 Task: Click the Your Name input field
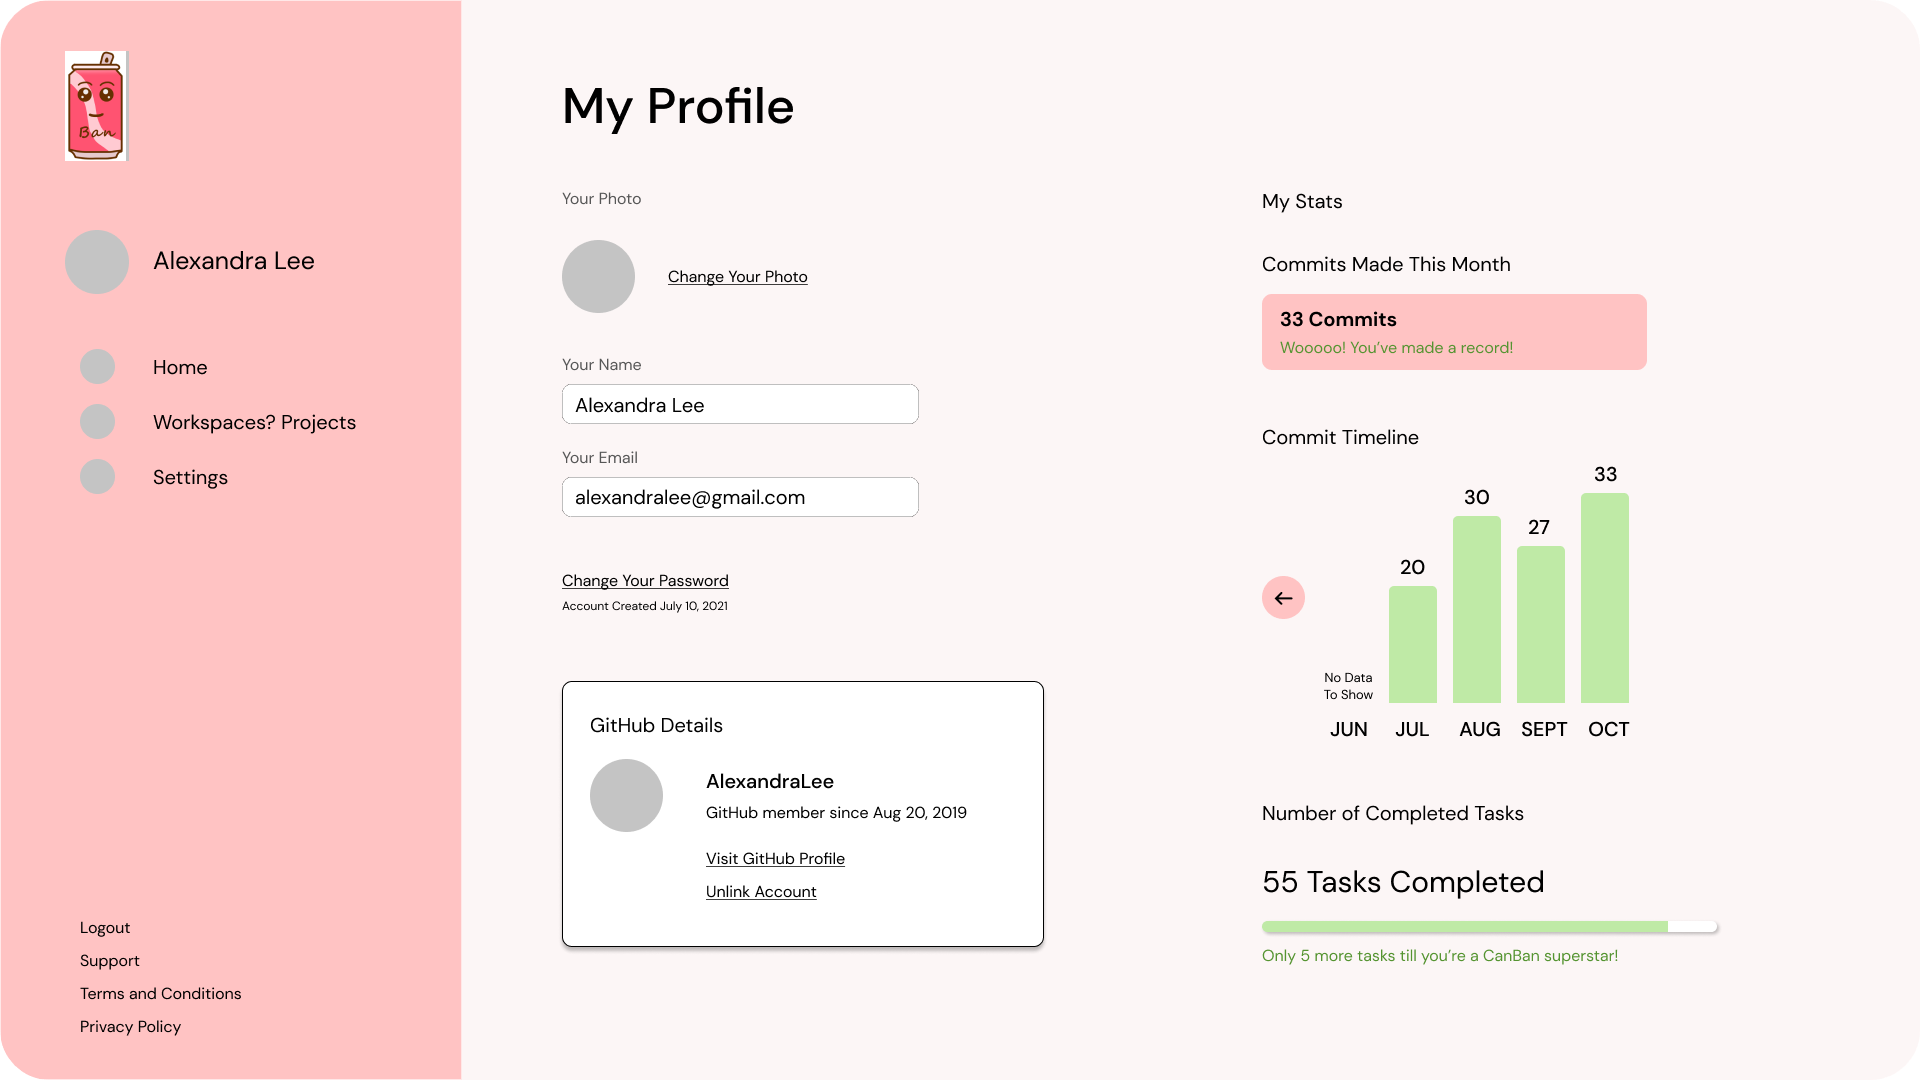(x=740, y=404)
